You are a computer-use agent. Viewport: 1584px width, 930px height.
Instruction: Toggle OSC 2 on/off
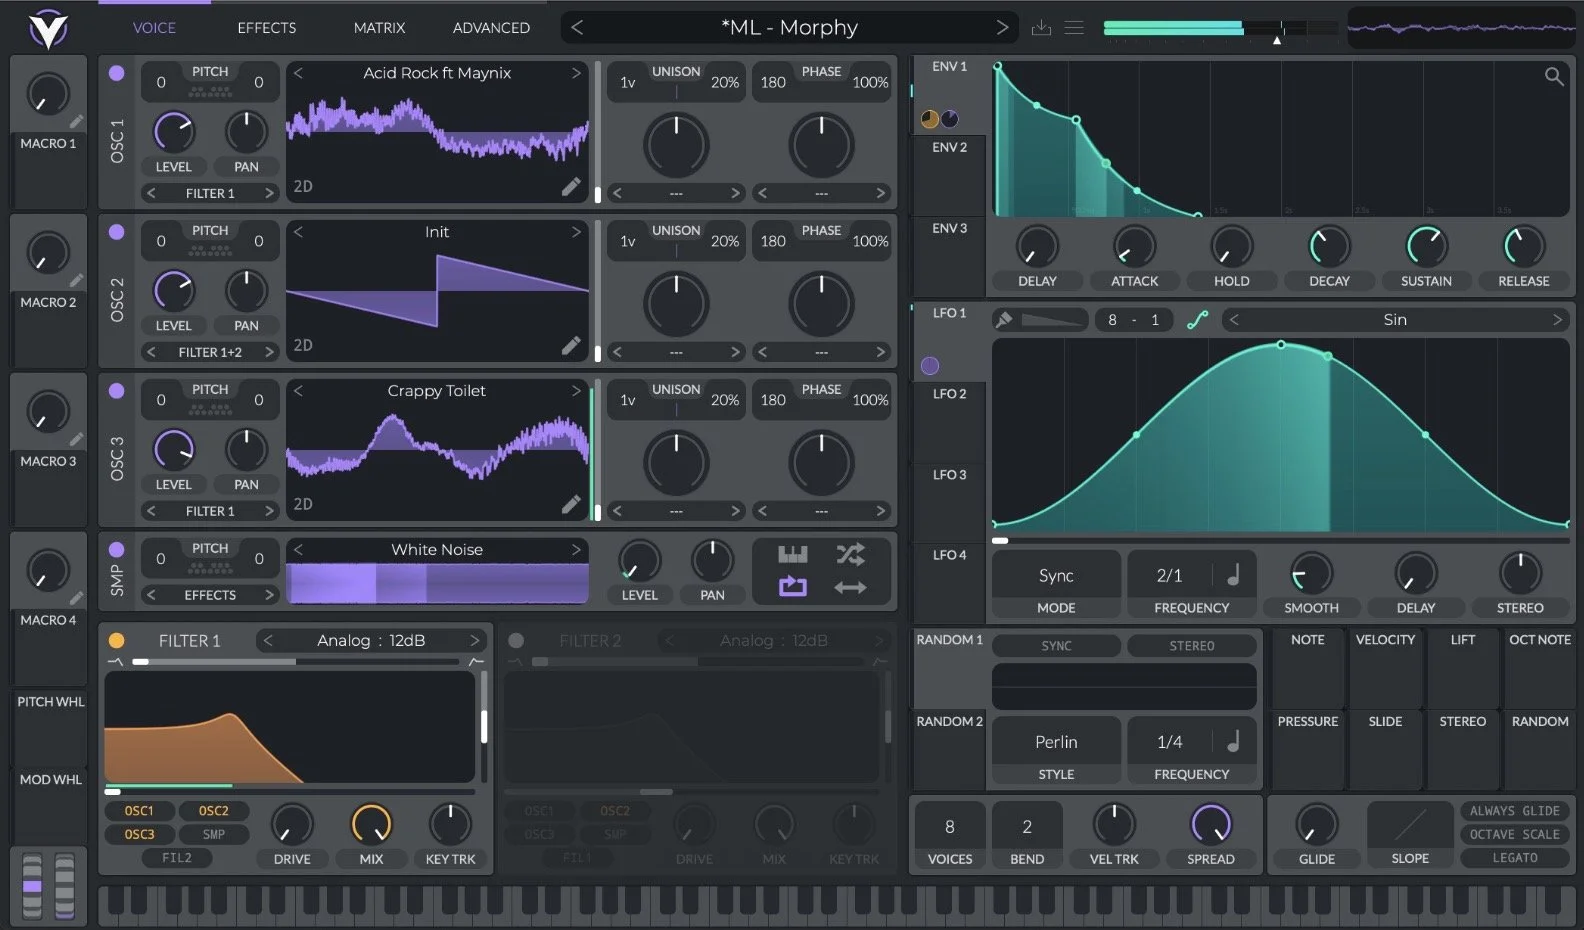(x=117, y=232)
